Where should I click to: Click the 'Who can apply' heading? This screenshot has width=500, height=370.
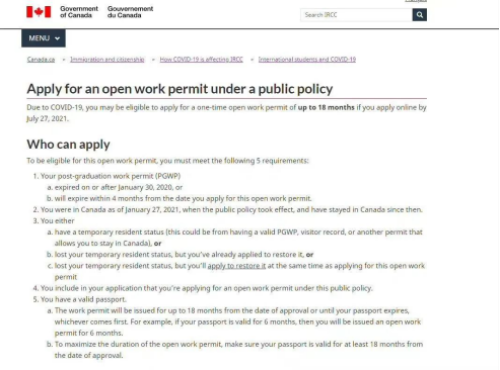click(x=68, y=144)
